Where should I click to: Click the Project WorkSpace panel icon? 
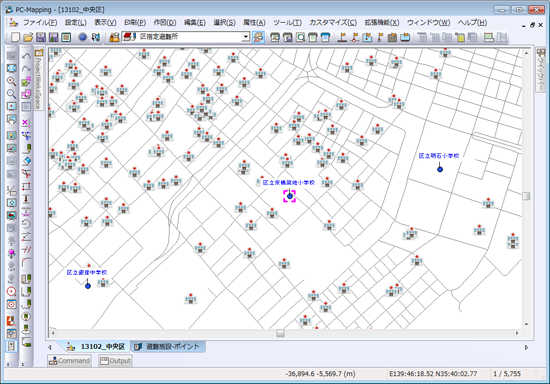pyautogui.click(x=39, y=53)
